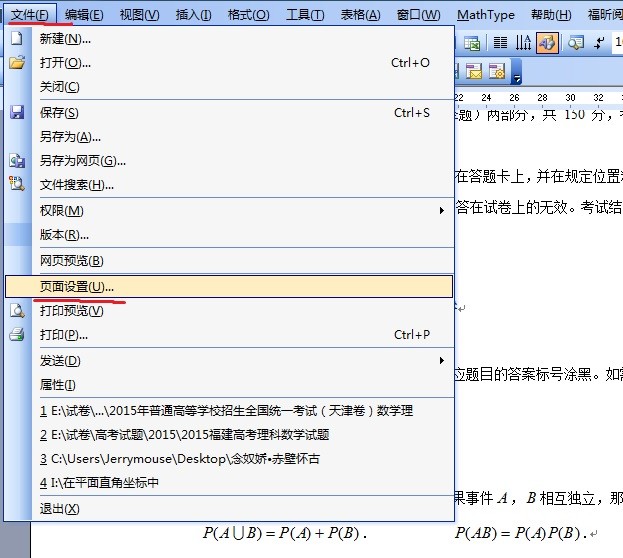Select 版本(R)... menu entry
Viewport: 623px width, 558px height.
coord(229,234)
